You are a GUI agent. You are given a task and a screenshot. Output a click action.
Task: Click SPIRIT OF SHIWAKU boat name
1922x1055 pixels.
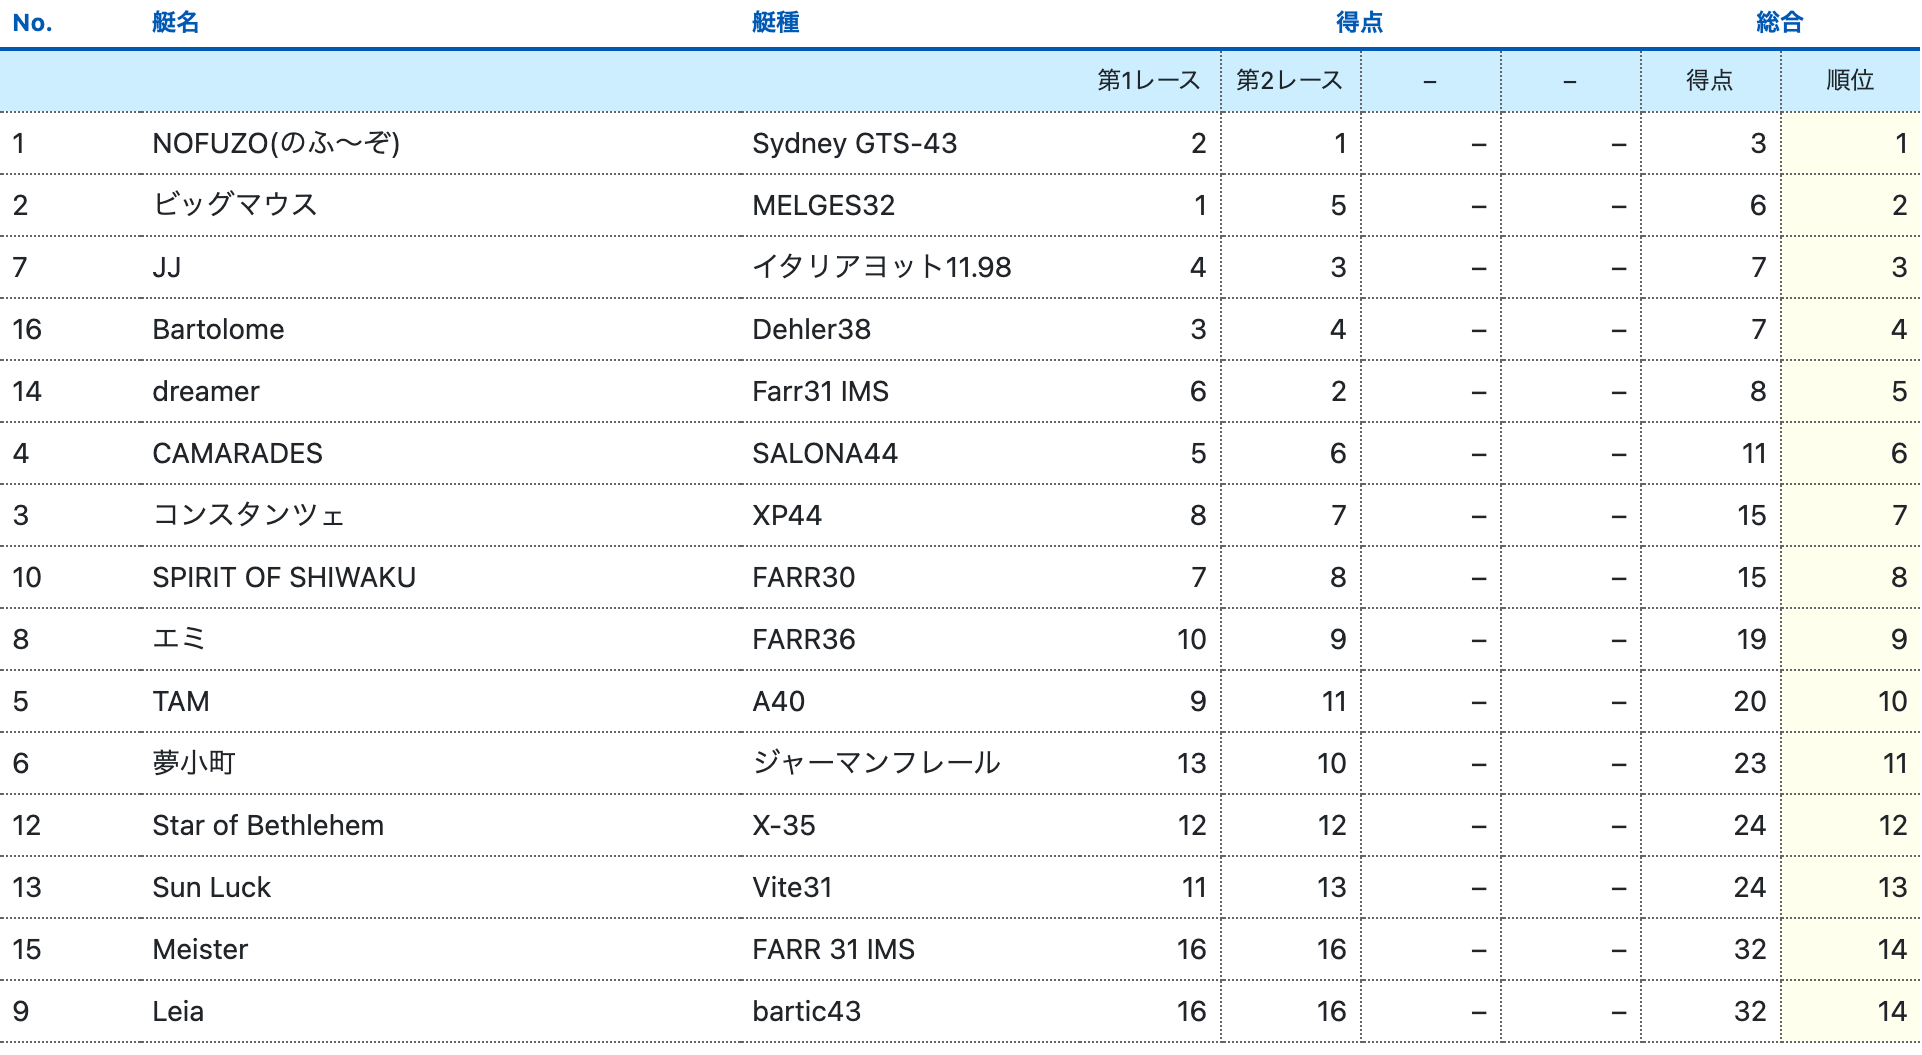[x=284, y=577]
